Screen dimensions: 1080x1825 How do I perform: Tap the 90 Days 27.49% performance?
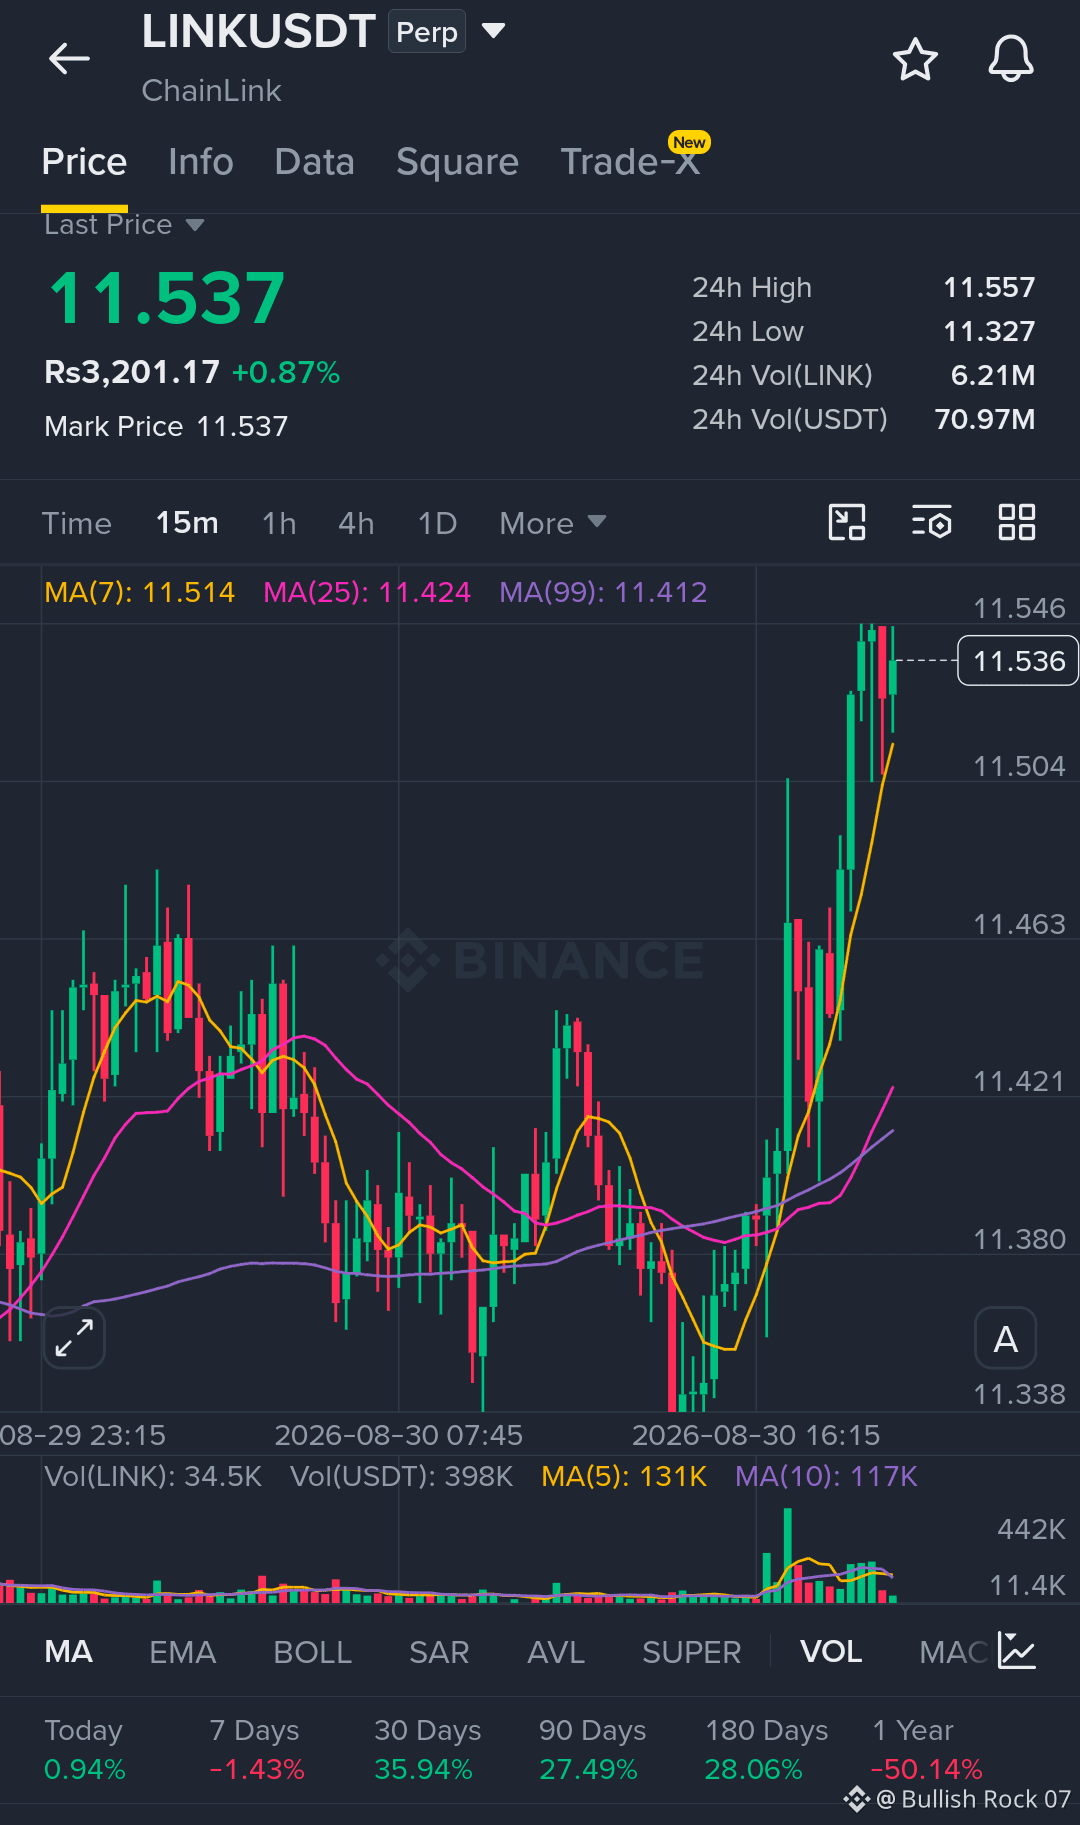pos(592,1750)
